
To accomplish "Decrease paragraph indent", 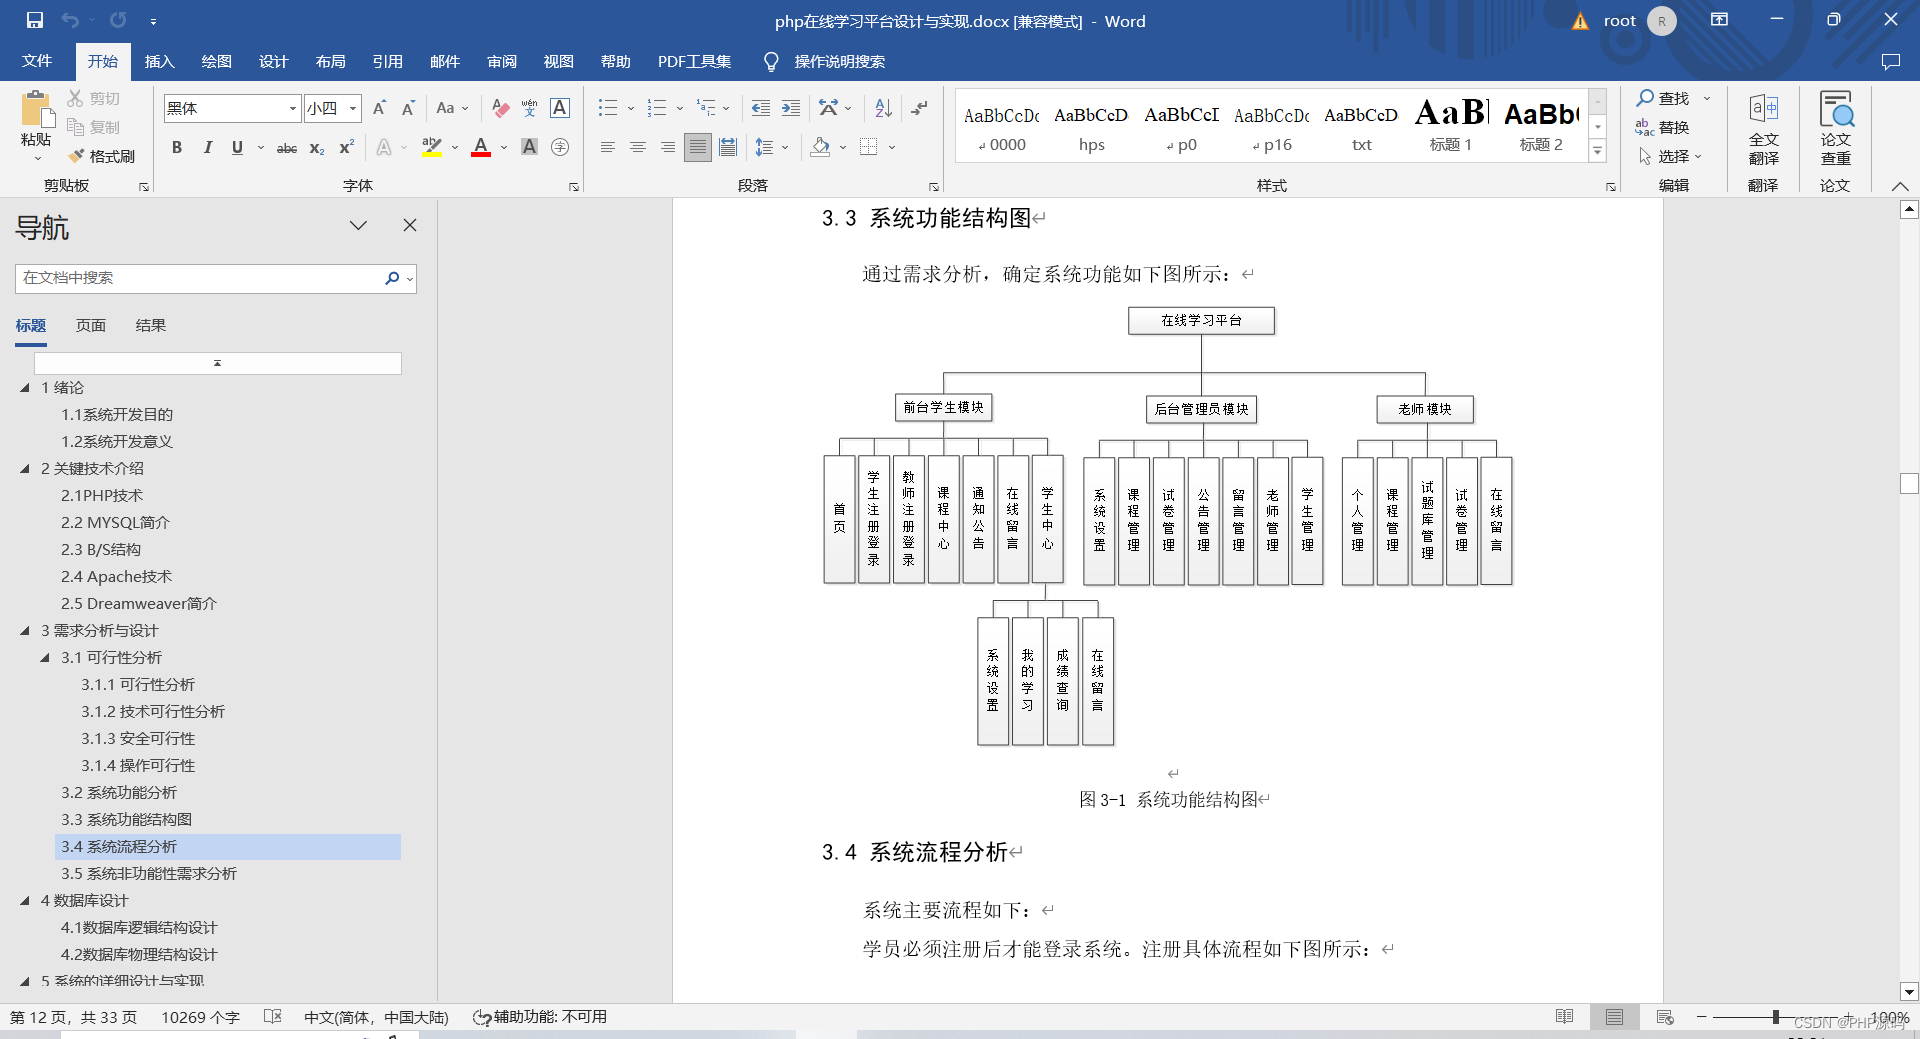I will [x=761, y=108].
